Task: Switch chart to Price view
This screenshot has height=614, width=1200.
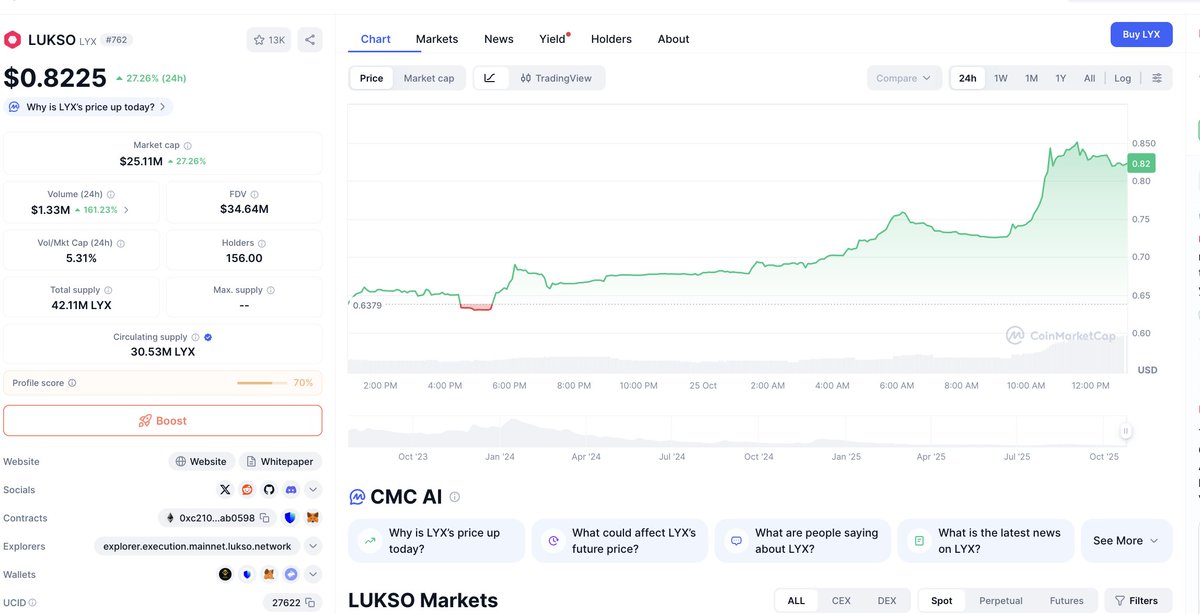Action: point(371,78)
